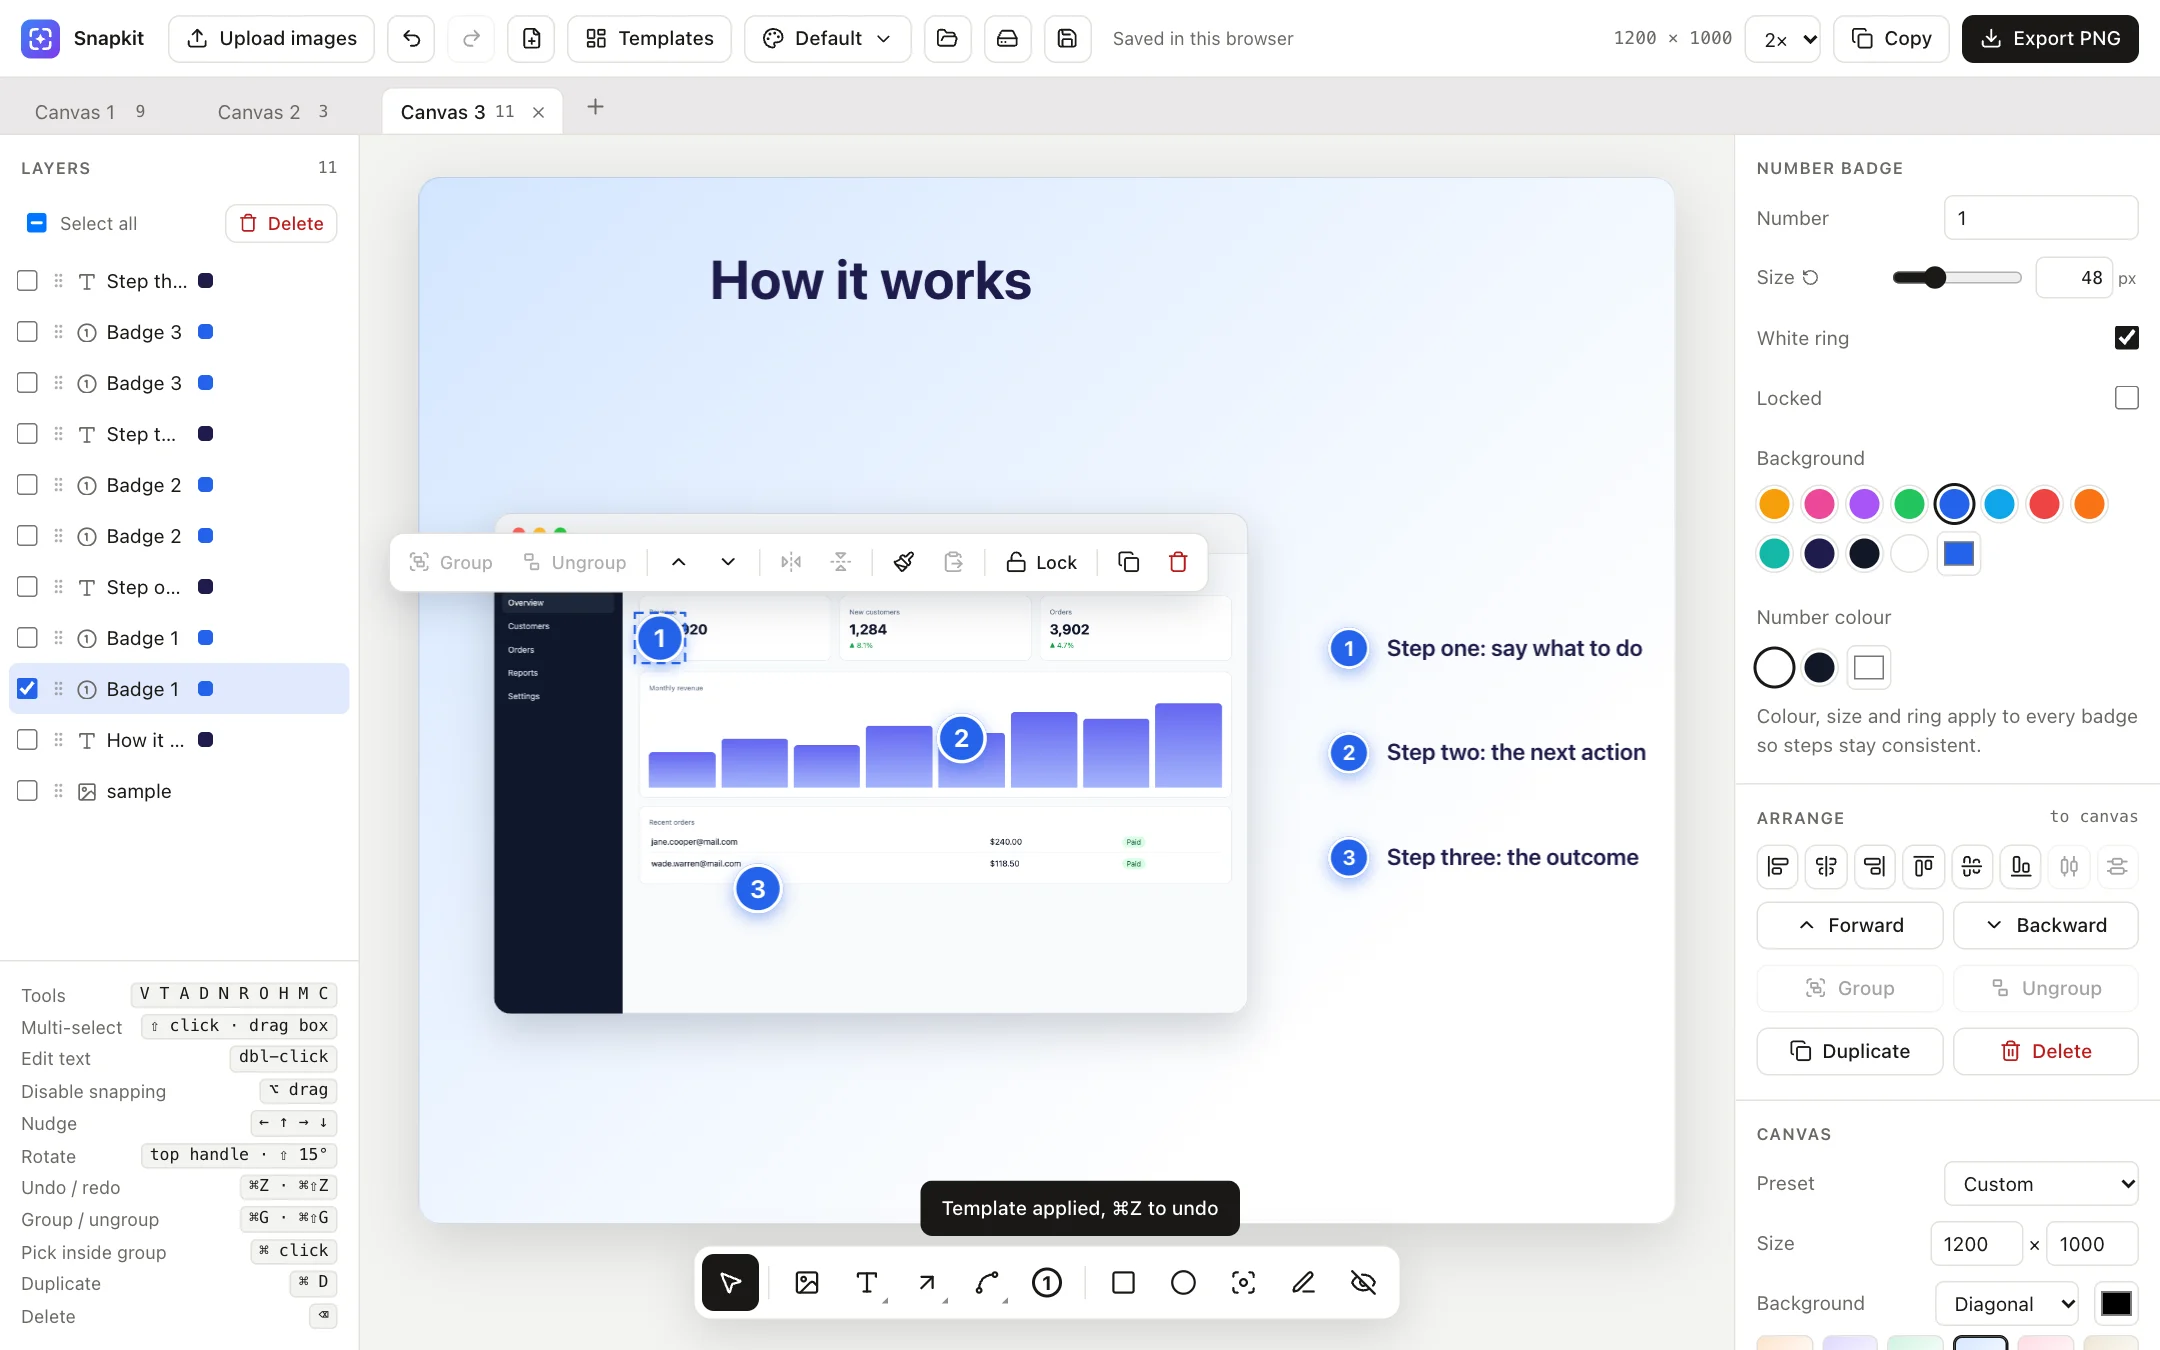This screenshot has width=2160, height=1350.
Task: Click the reset size icon next to Size
Action: coord(1810,278)
